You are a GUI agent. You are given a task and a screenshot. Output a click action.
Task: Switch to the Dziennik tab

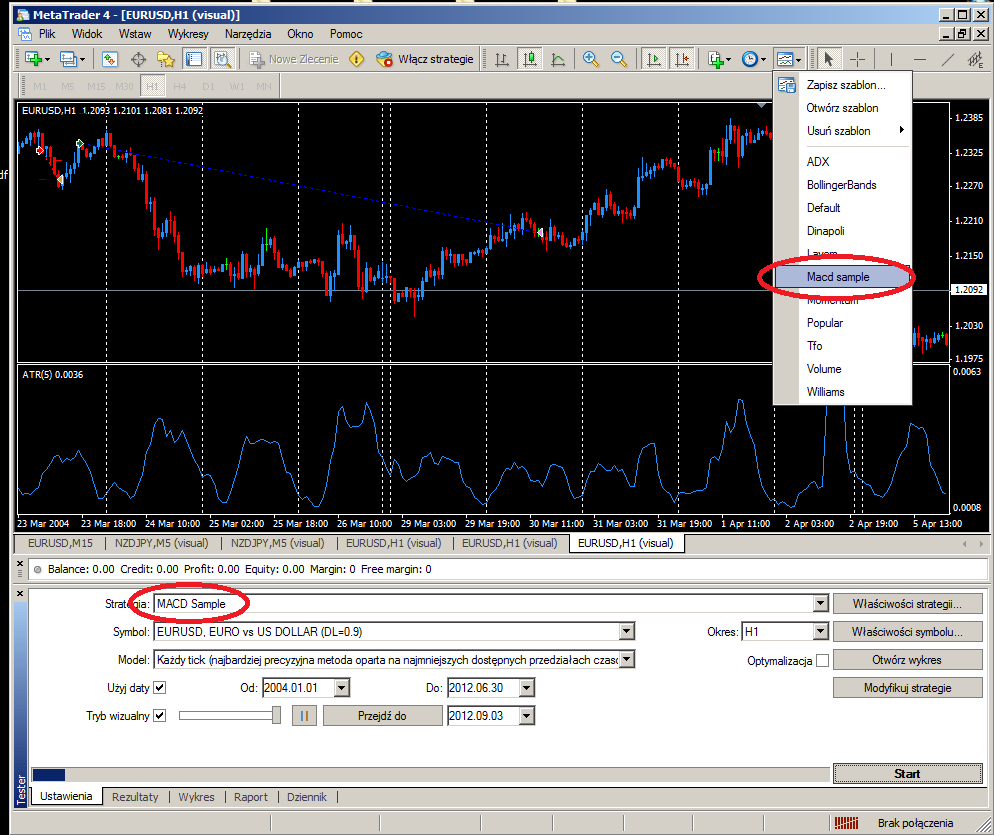pyautogui.click(x=307, y=797)
